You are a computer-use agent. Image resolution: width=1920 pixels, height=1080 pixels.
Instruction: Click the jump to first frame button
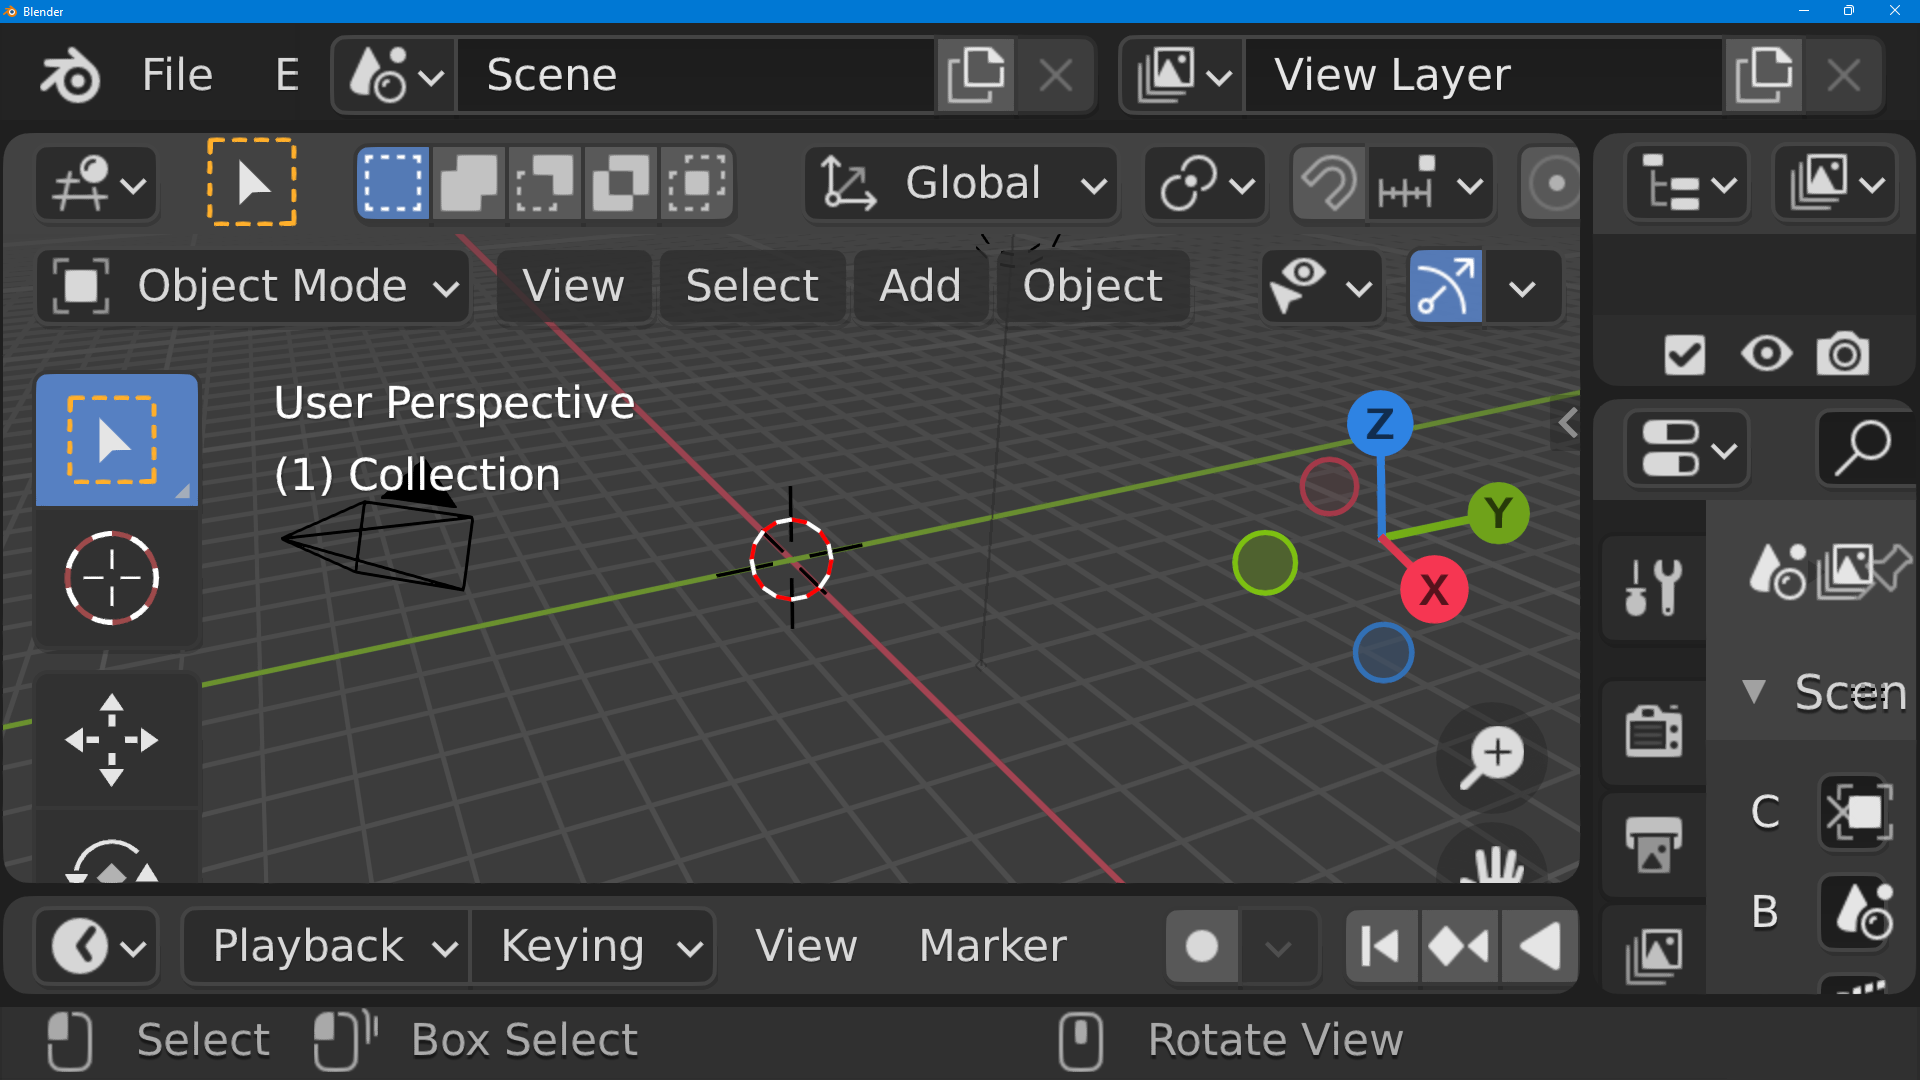tap(1379, 947)
